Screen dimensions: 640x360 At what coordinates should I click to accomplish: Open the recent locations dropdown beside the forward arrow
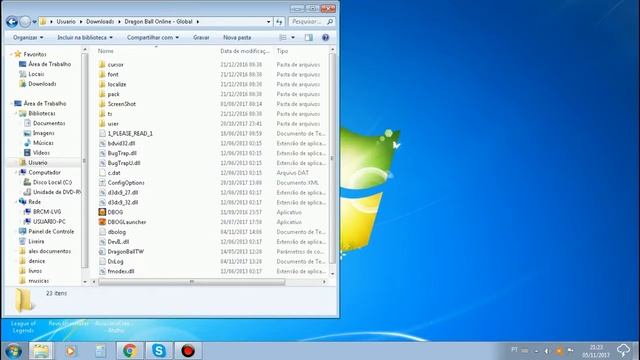pyautogui.click(x=35, y=22)
